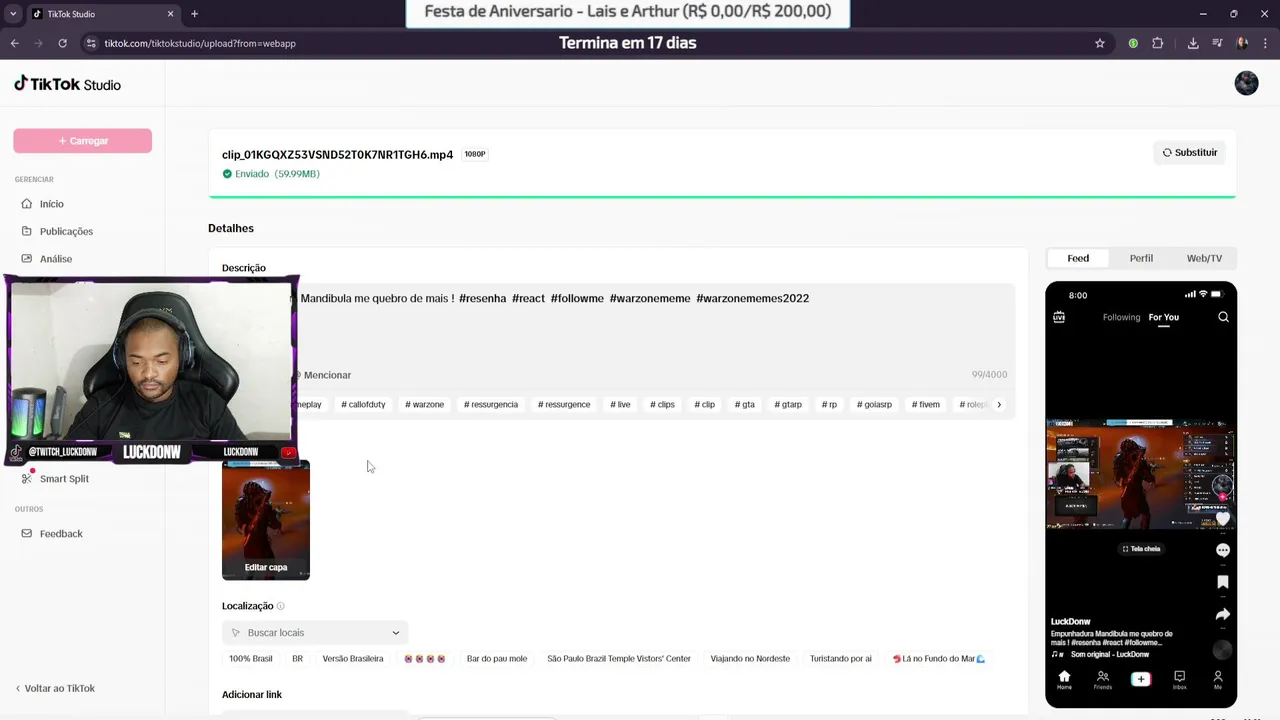
Task: Switch preview to Feed tab
Action: [1078, 258]
